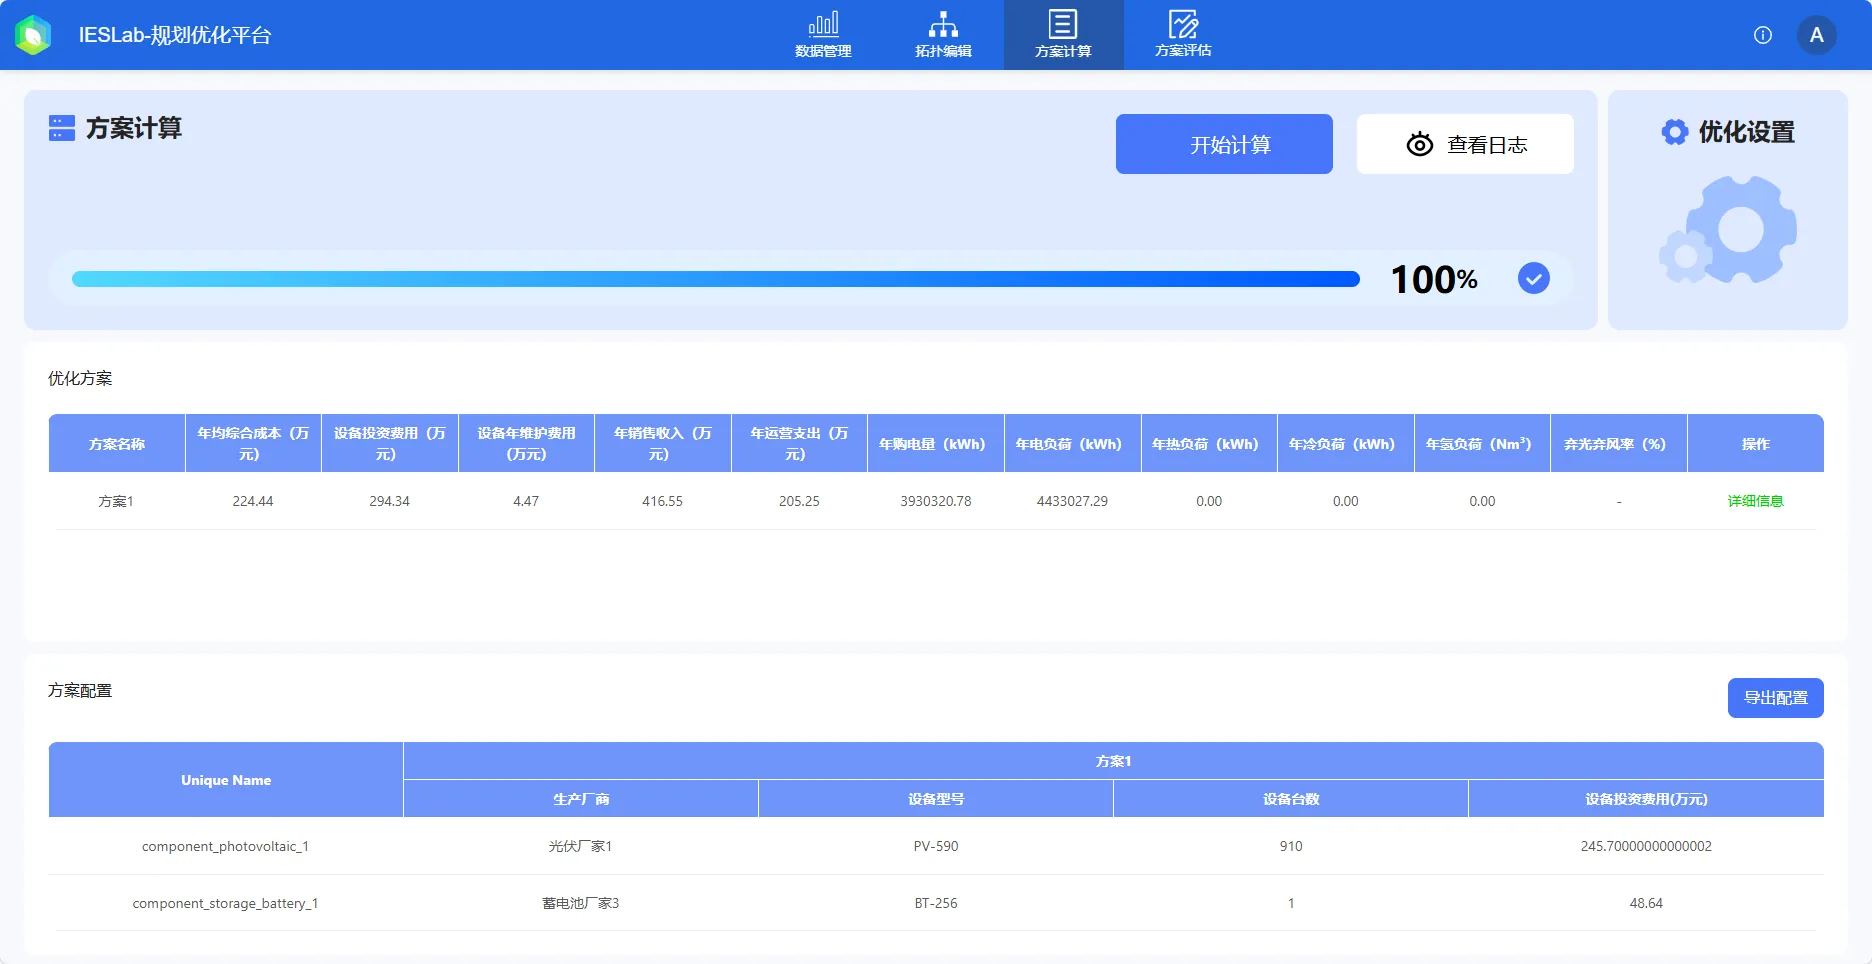Click the IESLab-规划优化平台 title
Viewport: 1872px width, 964px height.
pyautogui.click(x=175, y=35)
